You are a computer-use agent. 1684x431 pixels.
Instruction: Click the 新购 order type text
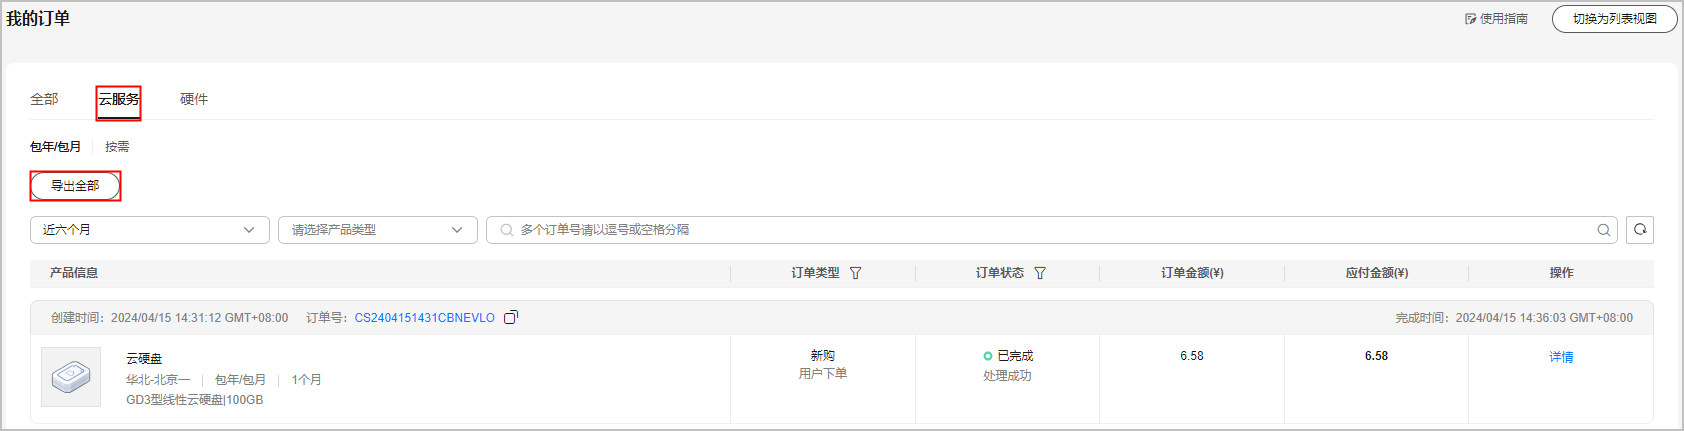823,356
